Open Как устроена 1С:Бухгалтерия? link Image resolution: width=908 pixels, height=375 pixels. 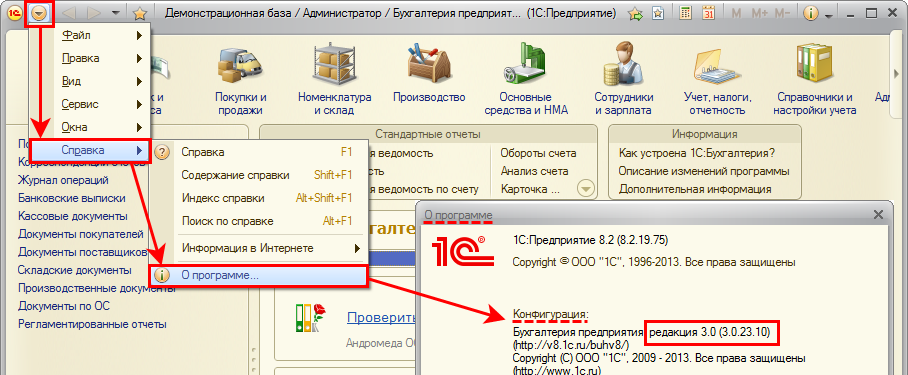697,153
